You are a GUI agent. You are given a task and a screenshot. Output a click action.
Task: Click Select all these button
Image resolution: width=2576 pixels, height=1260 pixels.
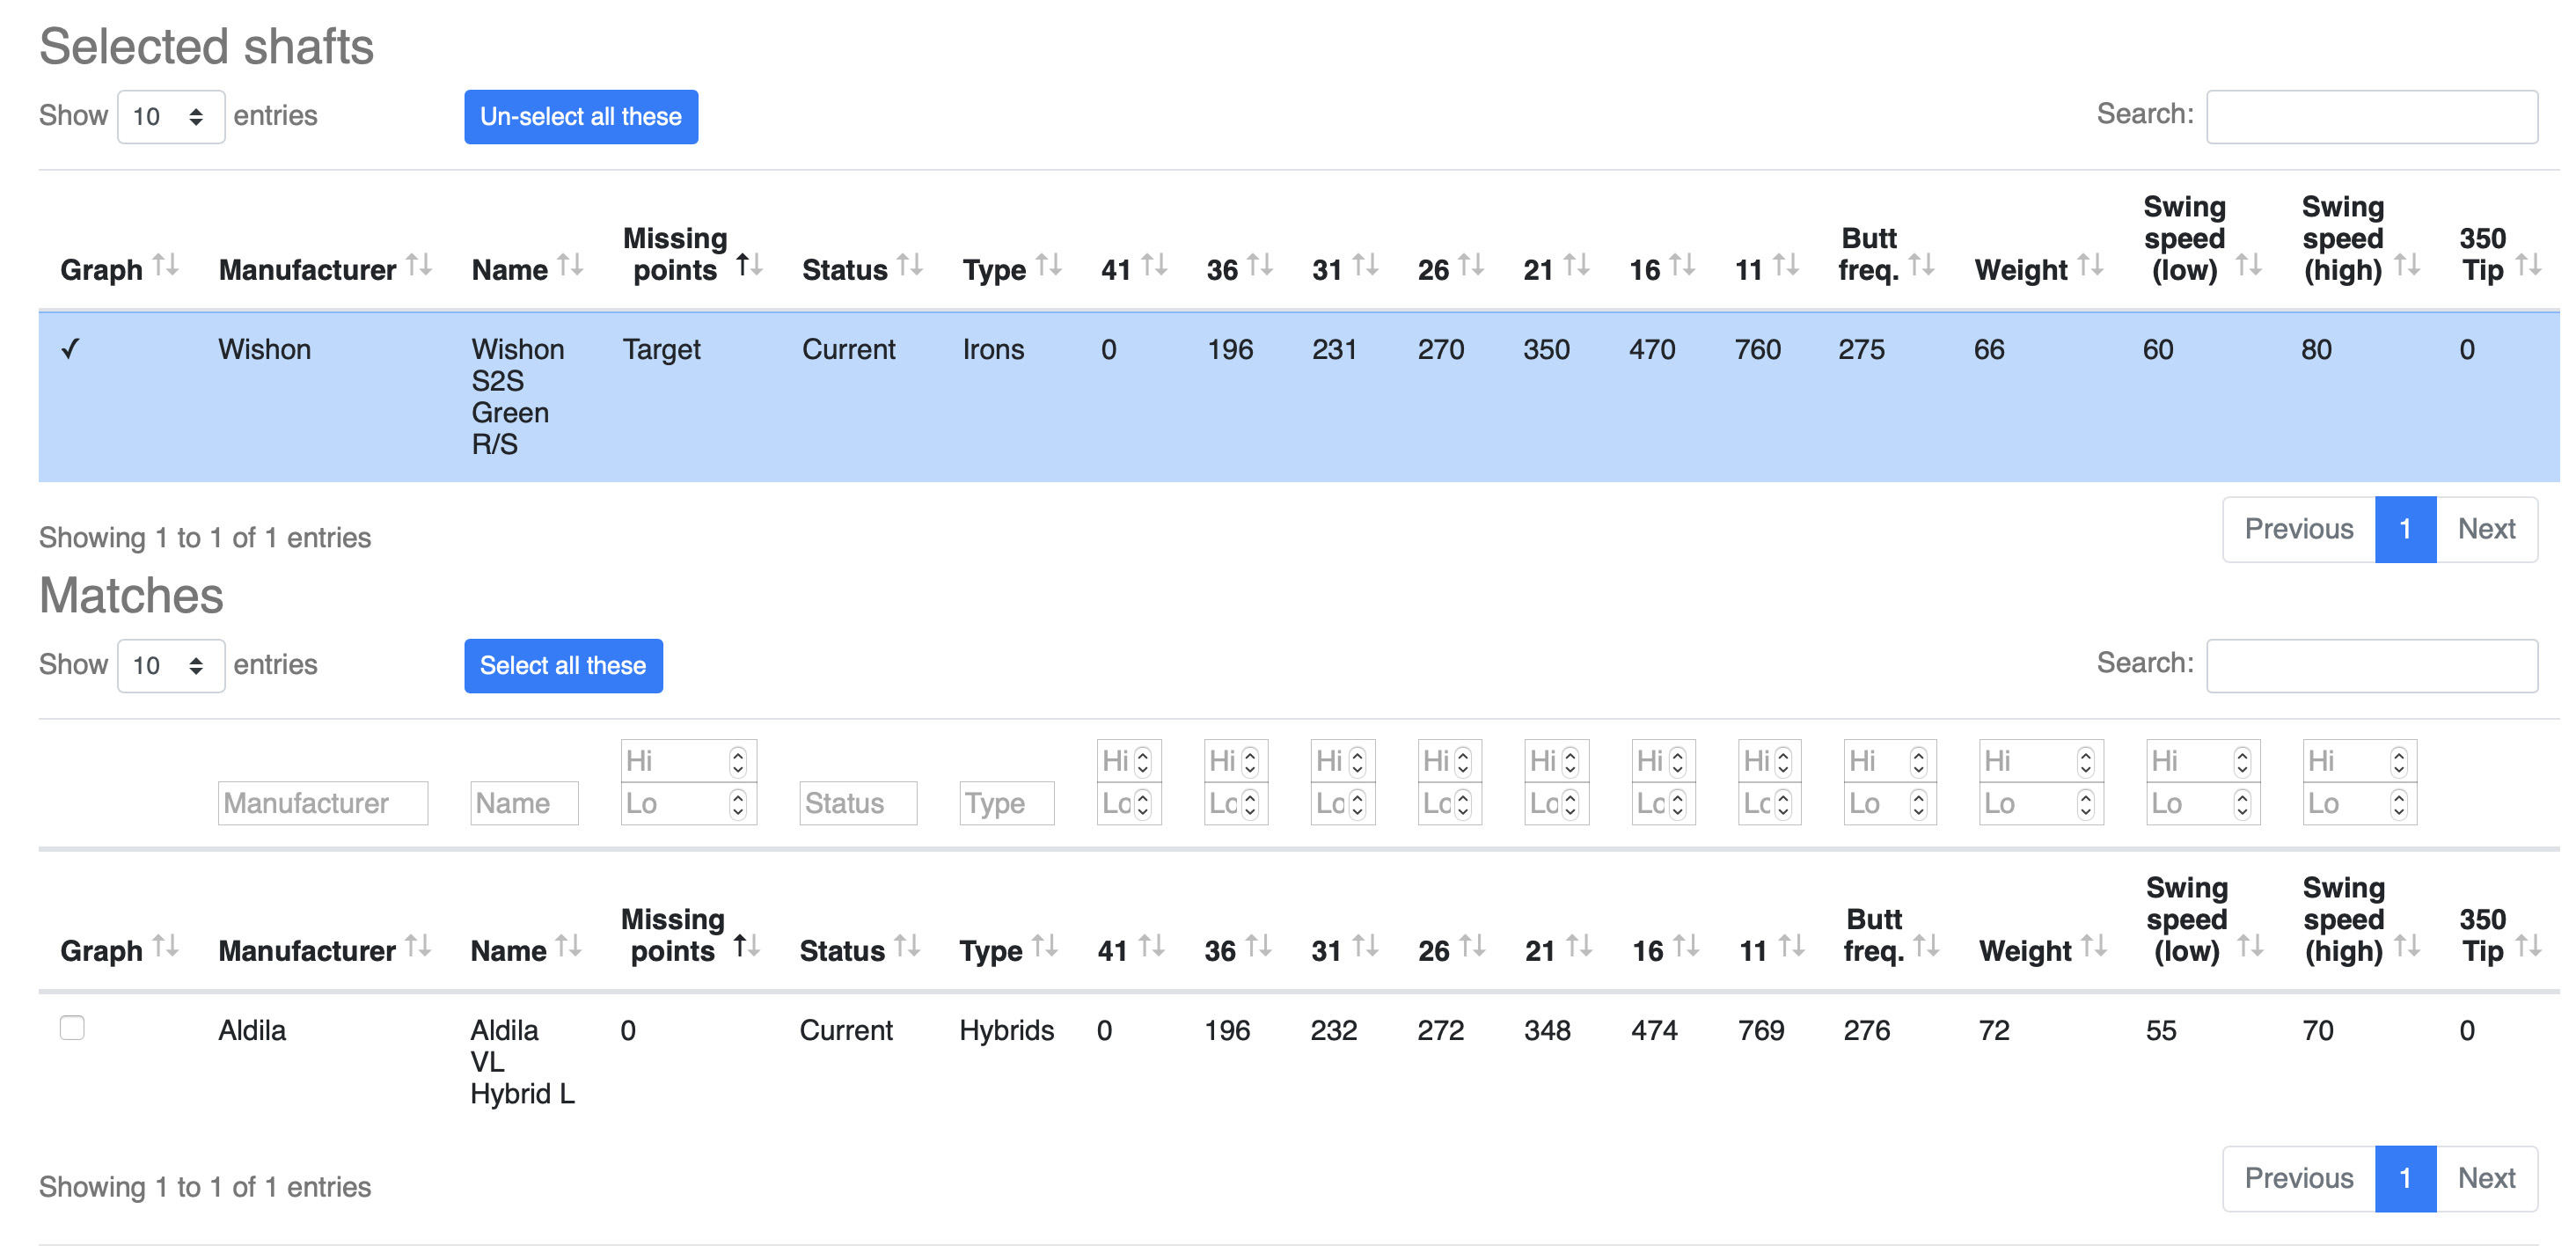[x=563, y=666]
